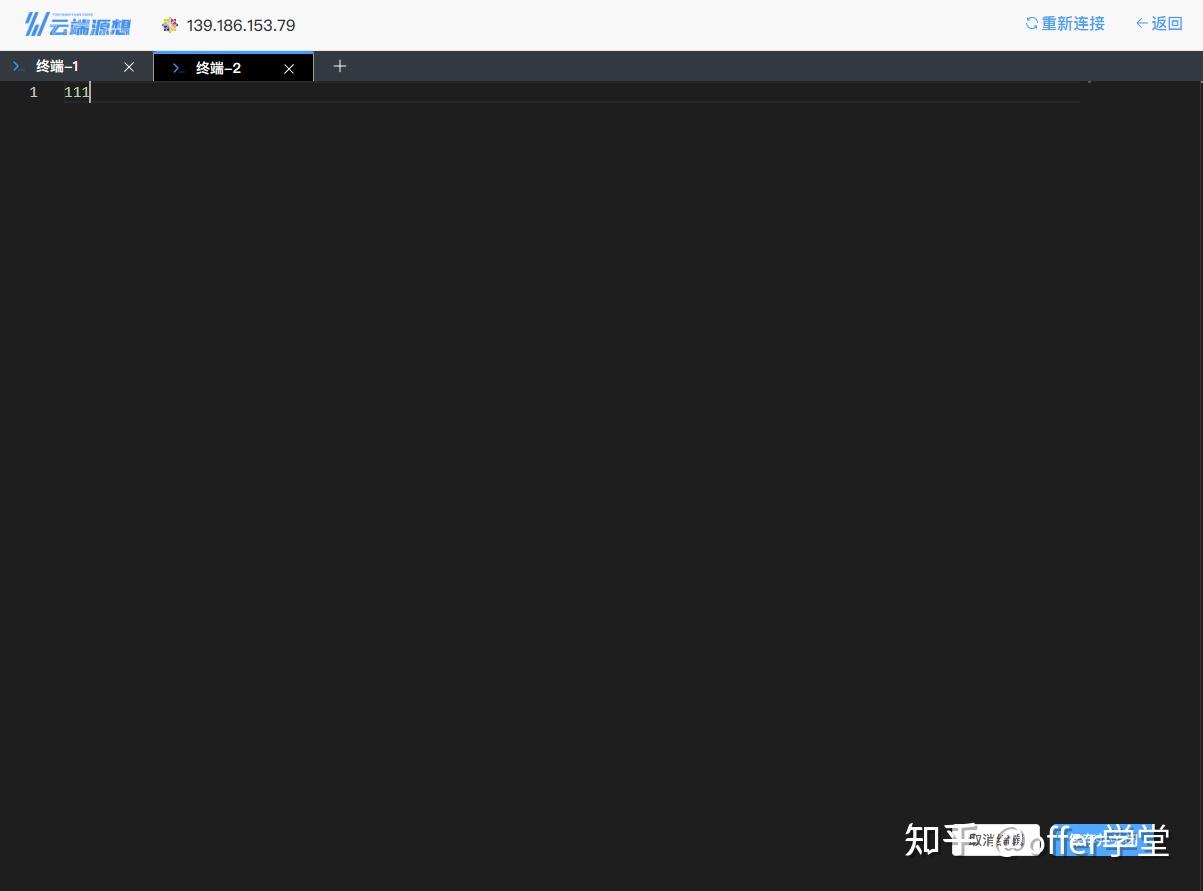Click the icon beside the IP address
The height and width of the screenshot is (891, 1203).
coord(170,25)
